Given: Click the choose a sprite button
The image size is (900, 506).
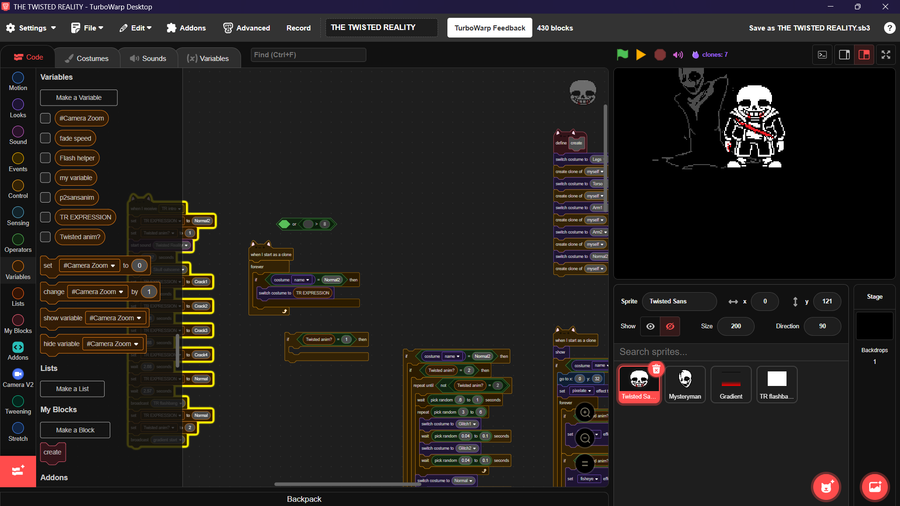Looking at the screenshot, I should pyautogui.click(x=826, y=486).
